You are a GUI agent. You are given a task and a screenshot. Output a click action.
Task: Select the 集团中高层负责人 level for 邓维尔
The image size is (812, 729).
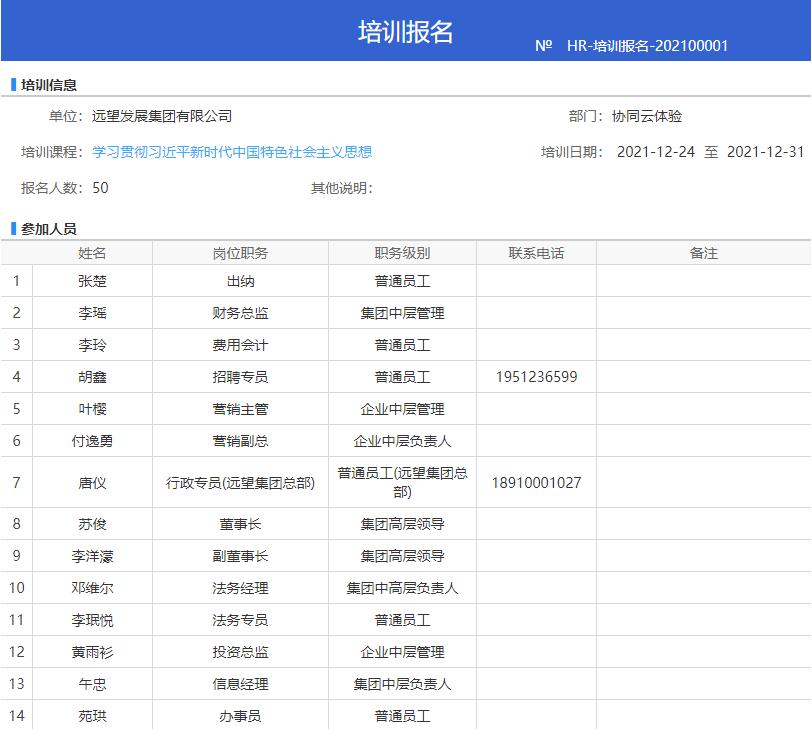pyautogui.click(x=402, y=588)
